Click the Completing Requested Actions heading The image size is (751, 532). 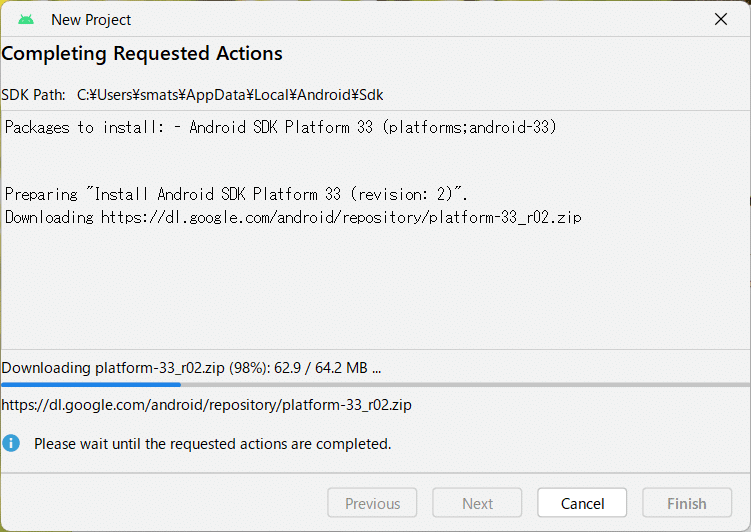tap(142, 53)
